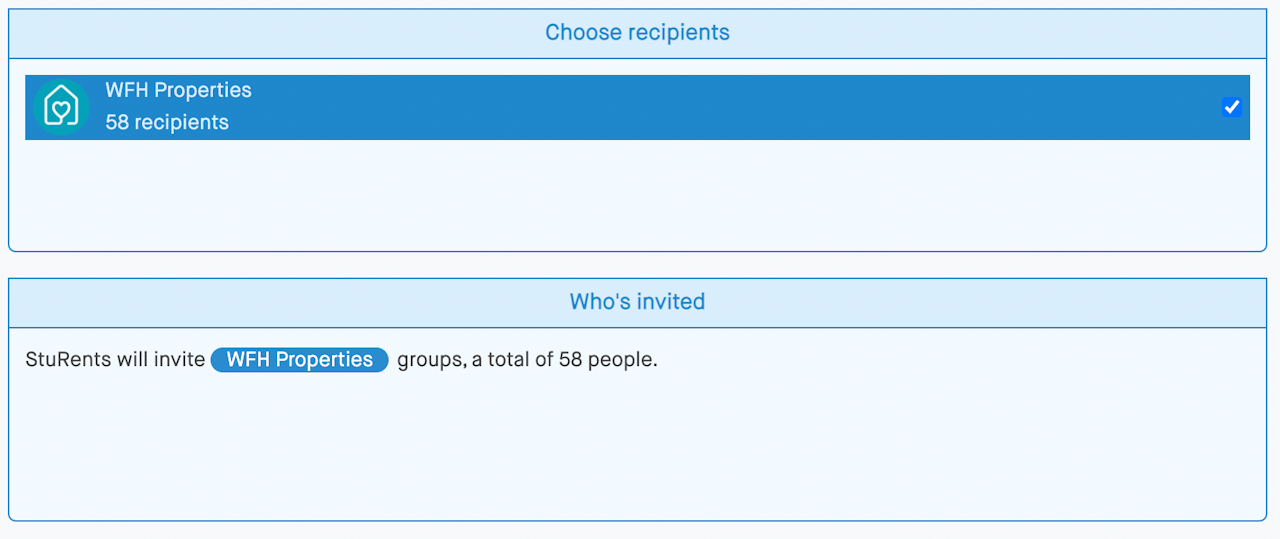The image size is (1280, 539).
Task: Click the WFH Properties house-heart icon
Action: click(x=61, y=106)
